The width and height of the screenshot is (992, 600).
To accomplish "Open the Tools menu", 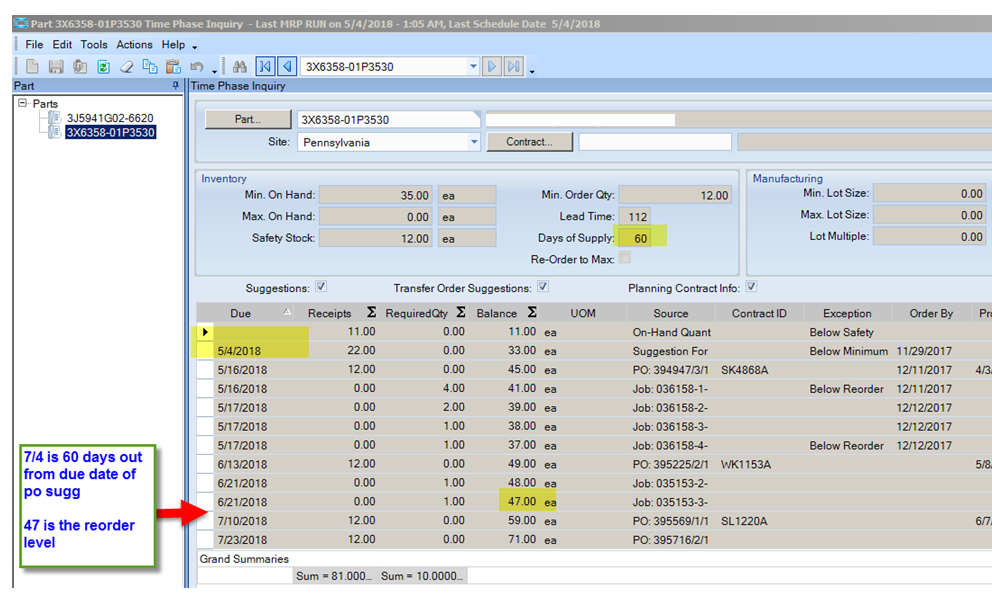I will coord(94,45).
